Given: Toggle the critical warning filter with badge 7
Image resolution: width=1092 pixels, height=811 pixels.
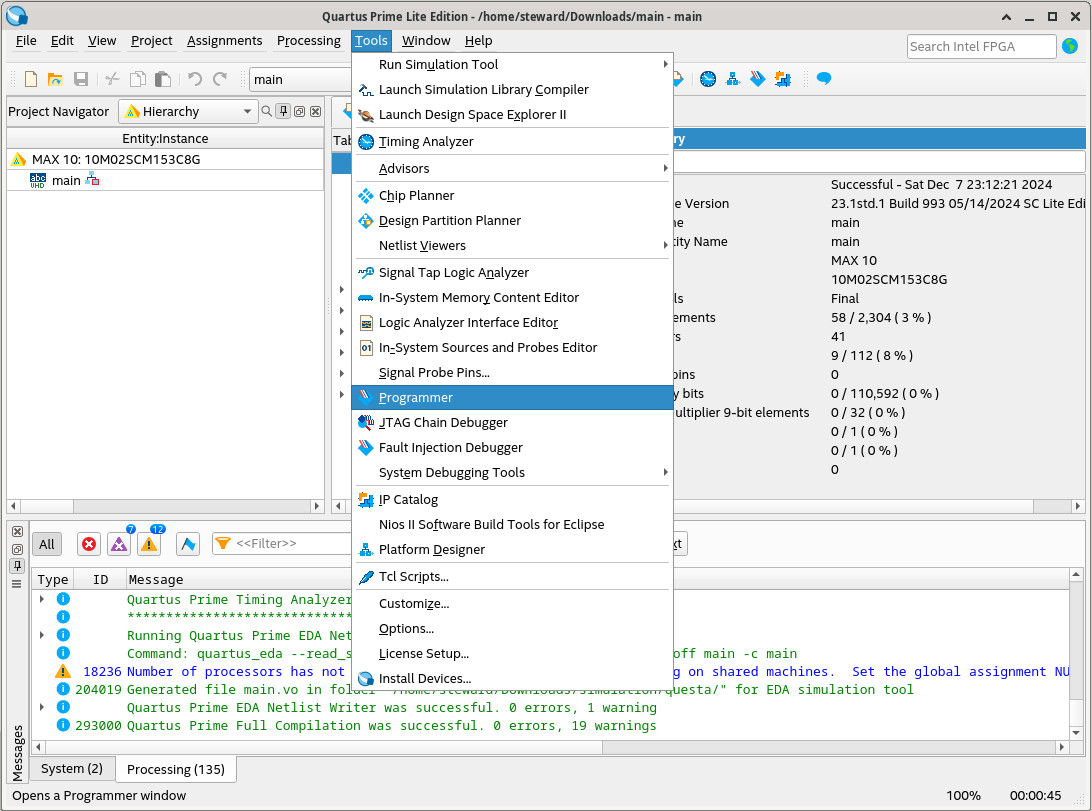Looking at the screenshot, I should [119, 544].
